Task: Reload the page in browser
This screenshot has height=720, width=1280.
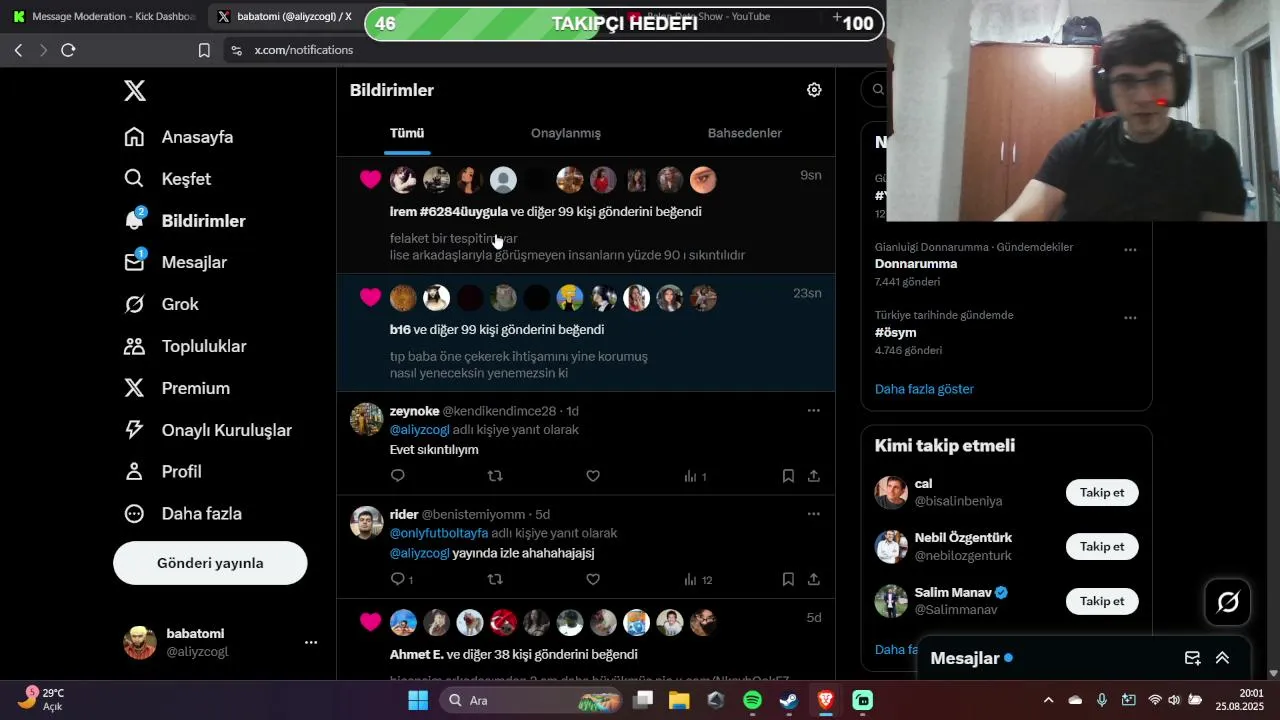Action: coord(68,50)
